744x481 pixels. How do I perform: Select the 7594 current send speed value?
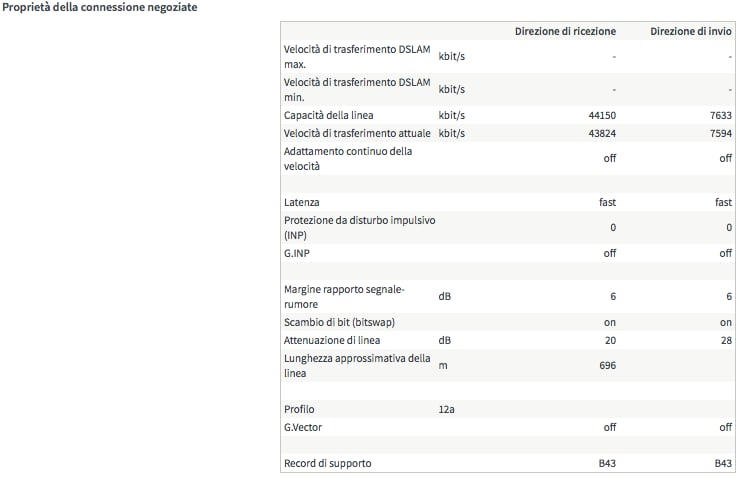click(720, 134)
